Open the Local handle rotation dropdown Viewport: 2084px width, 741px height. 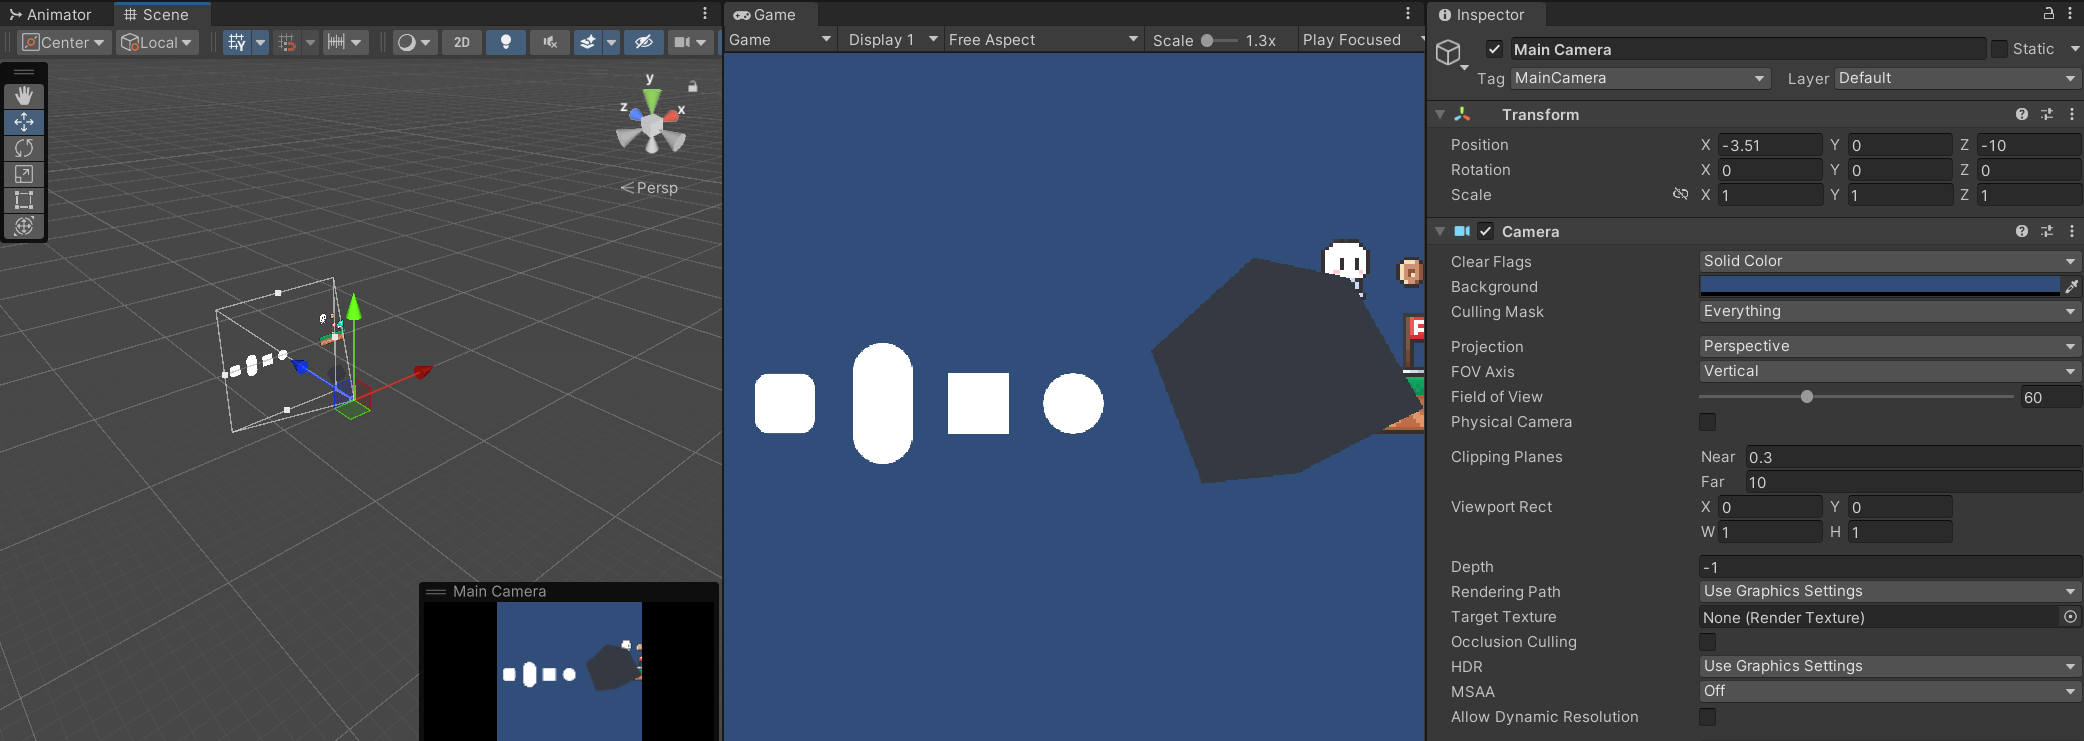[x=157, y=42]
